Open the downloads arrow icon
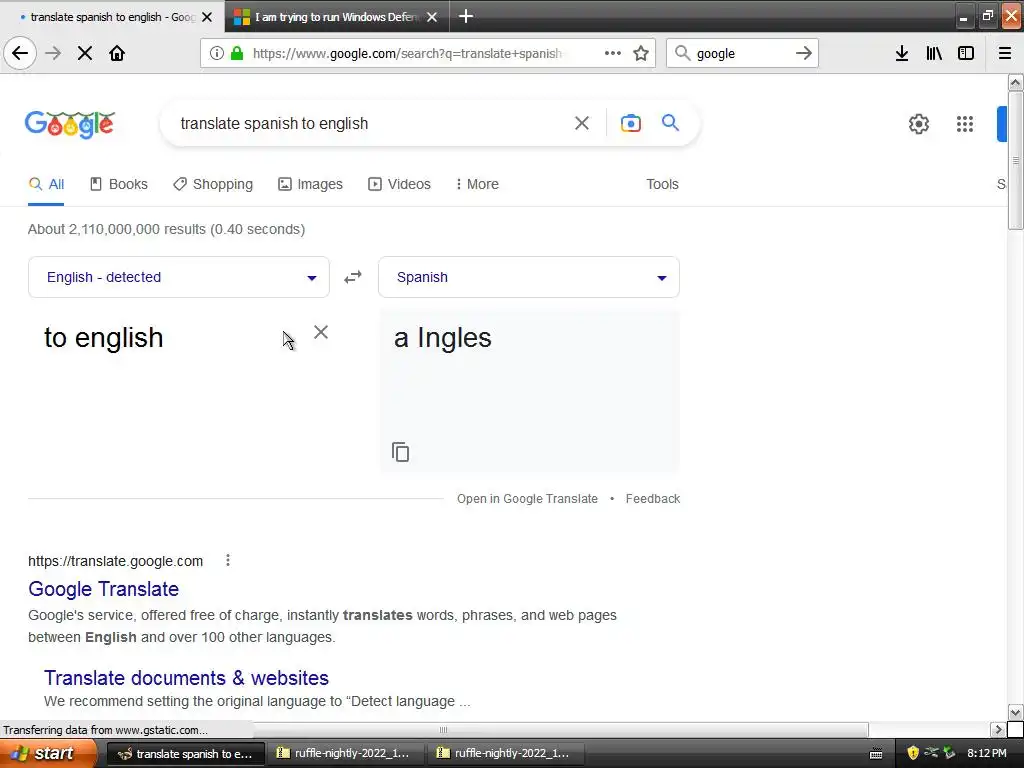The width and height of the screenshot is (1024, 768). coord(902,53)
